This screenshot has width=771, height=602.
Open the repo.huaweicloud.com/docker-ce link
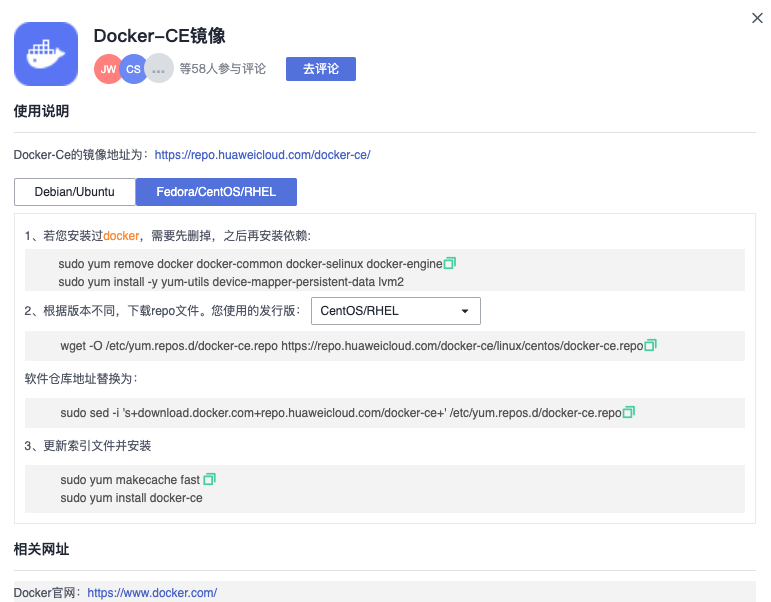point(263,155)
